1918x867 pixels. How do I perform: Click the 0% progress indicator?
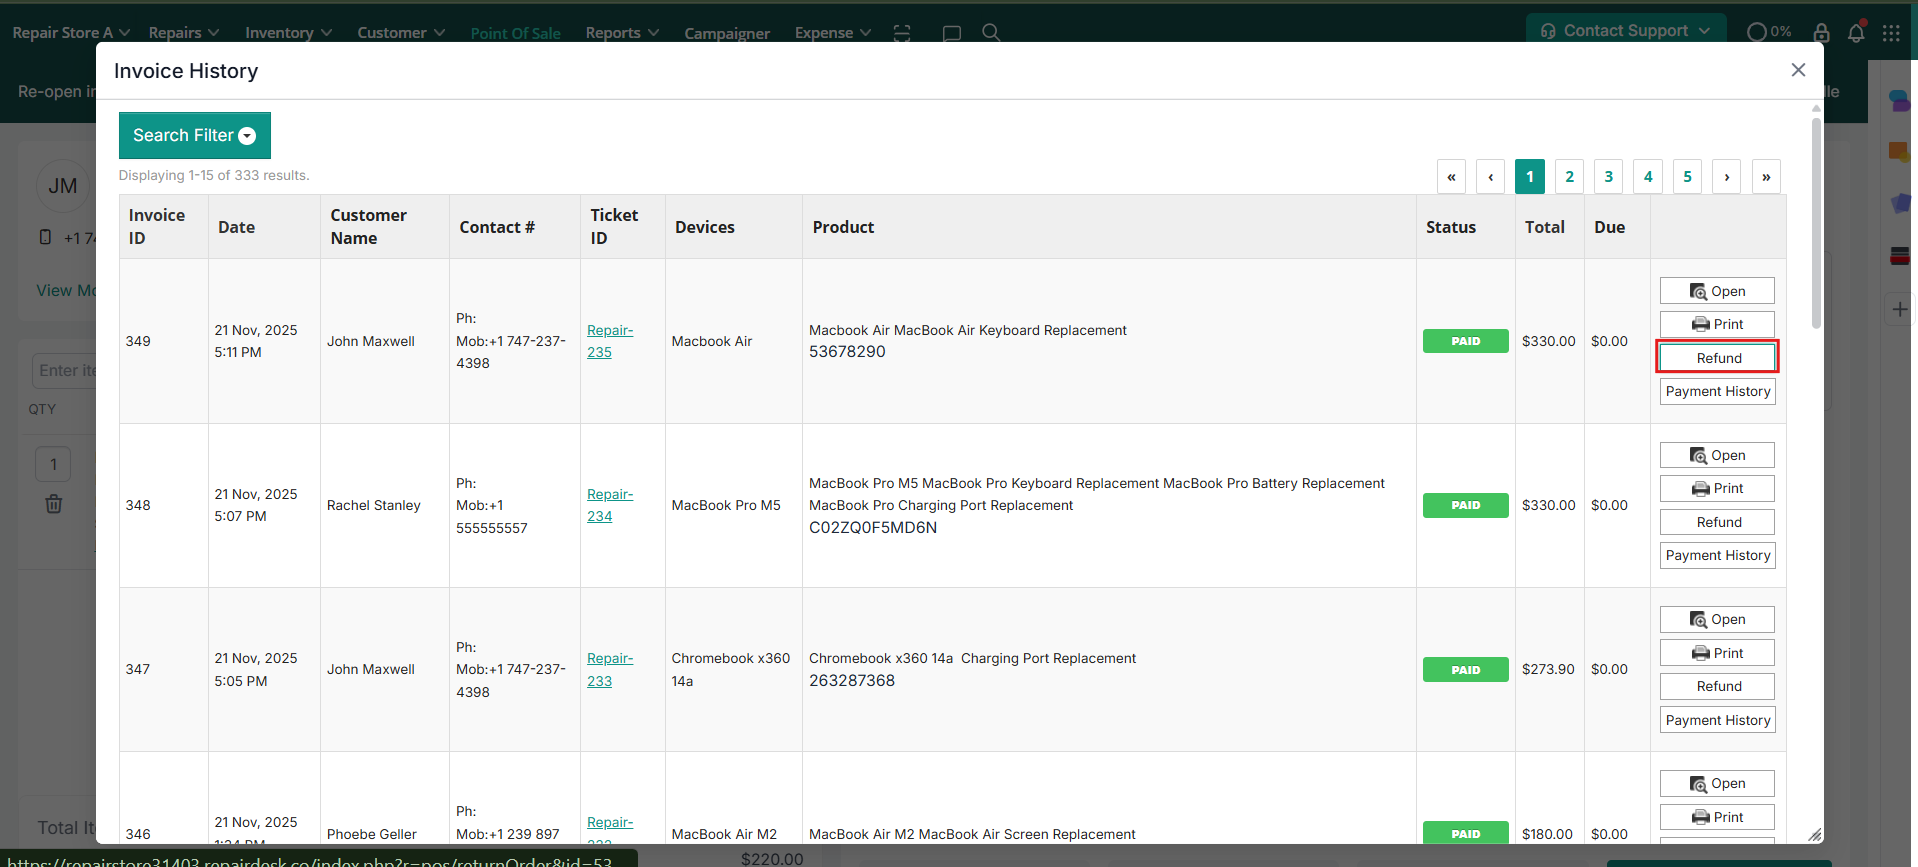tap(1768, 31)
